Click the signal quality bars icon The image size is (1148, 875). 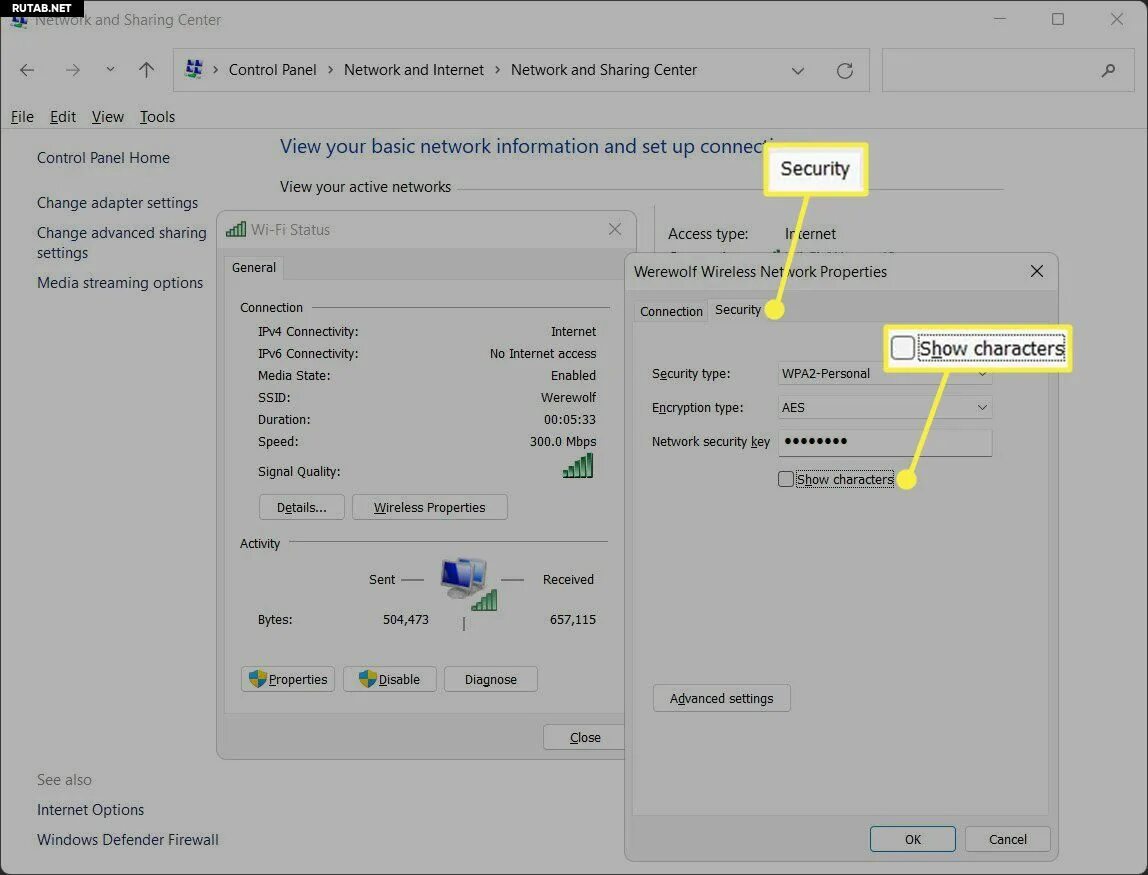coord(578,466)
